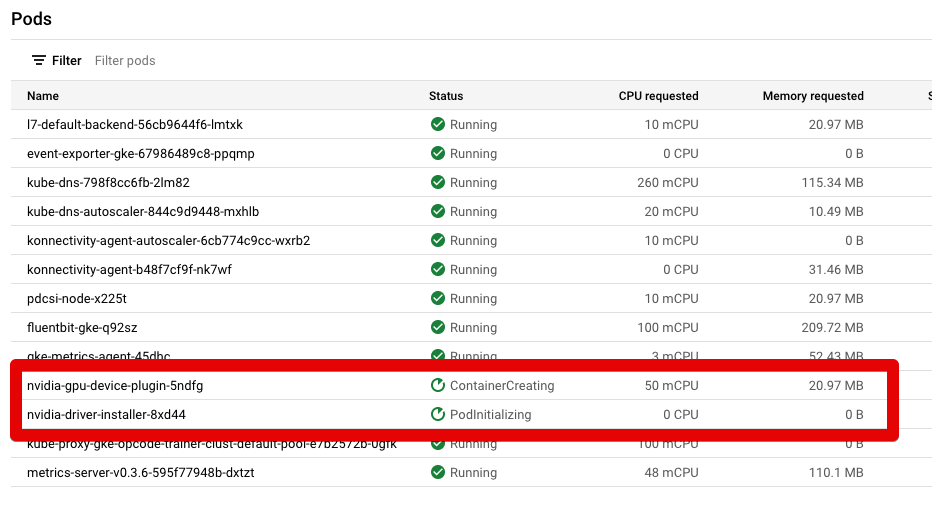Sort by the Status column header
Screen dimensions: 932x509
point(446,96)
